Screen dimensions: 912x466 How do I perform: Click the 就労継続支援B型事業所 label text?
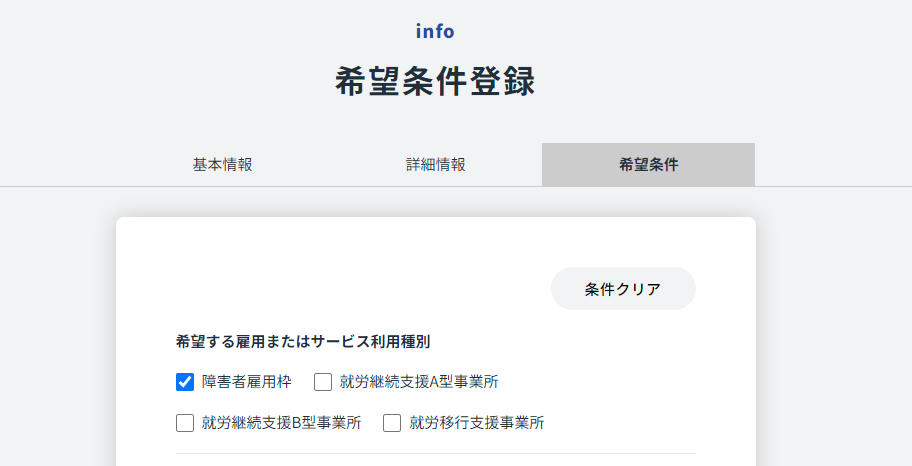pyautogui.click(x=282, y=423)
